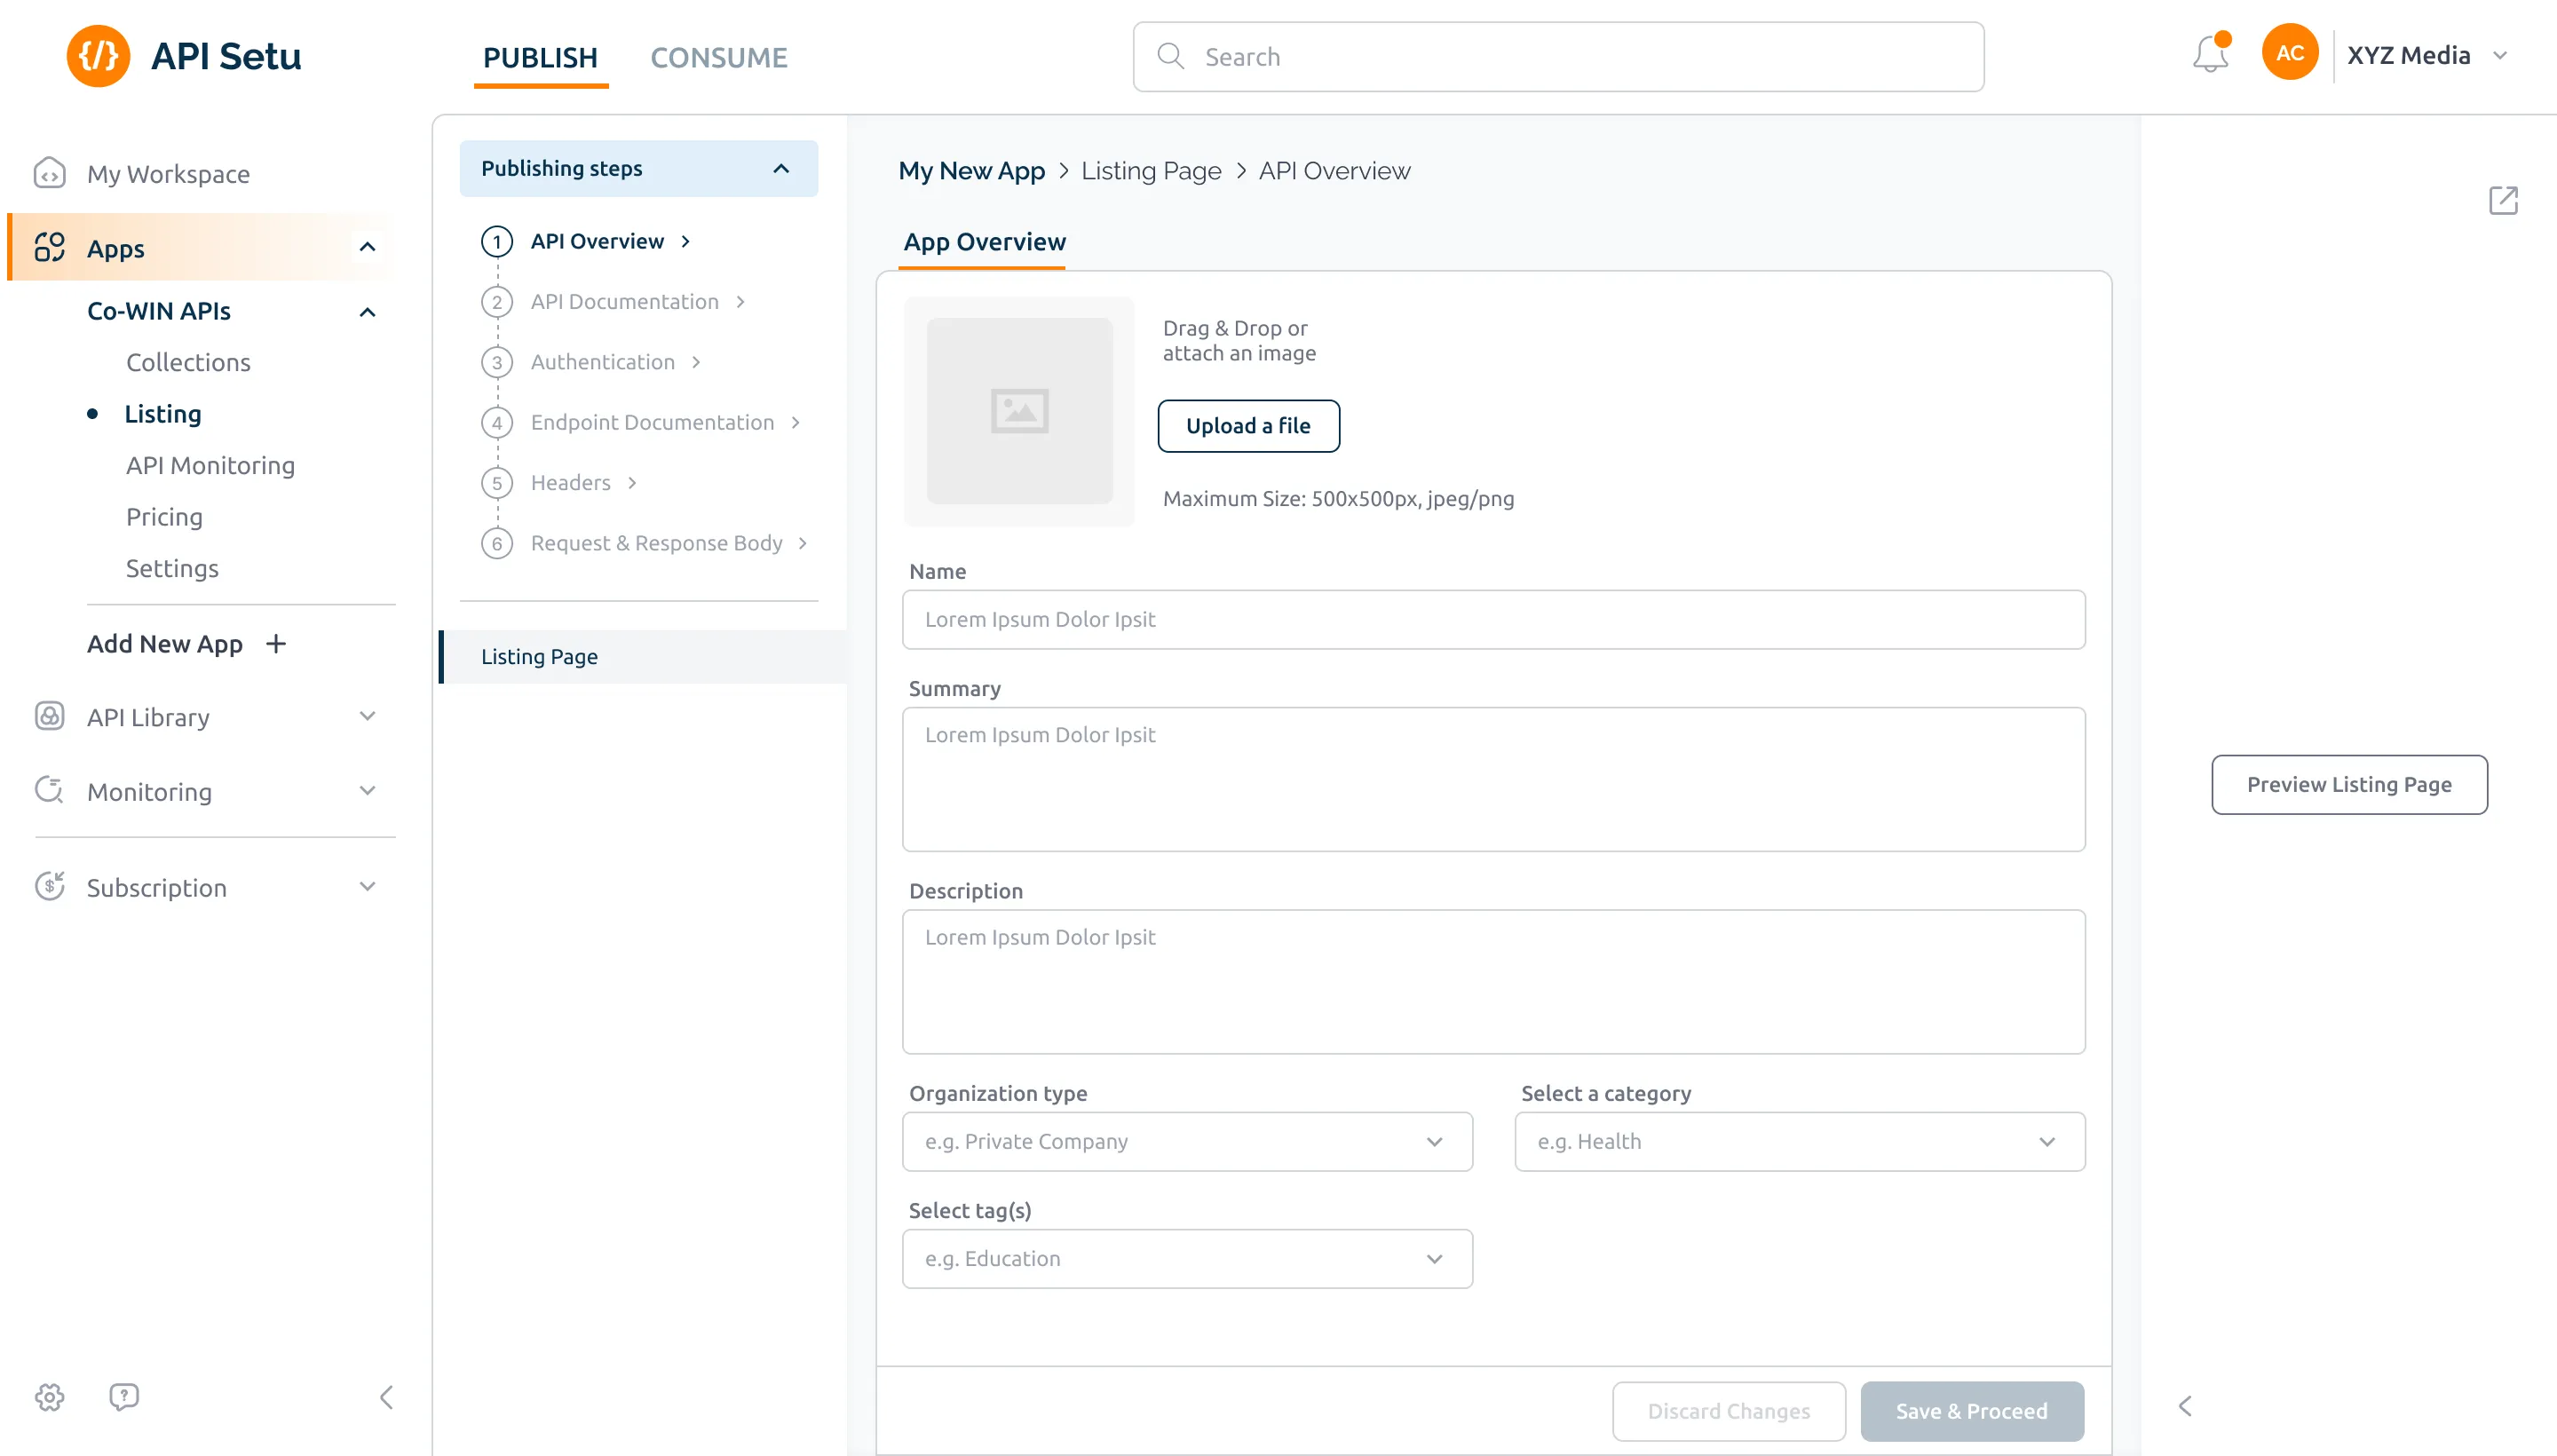
Task: Open API Documentation publishing step
Action: (x=625, y=302)
